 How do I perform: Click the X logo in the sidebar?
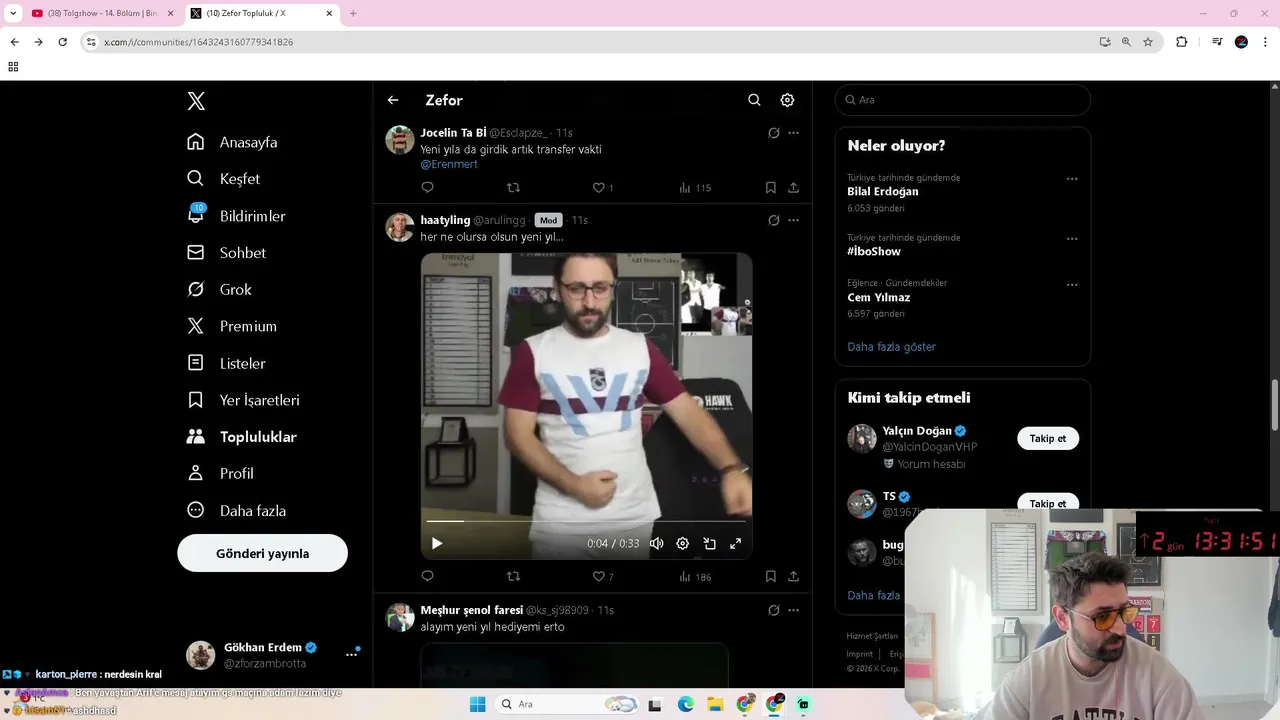point(196,101)
